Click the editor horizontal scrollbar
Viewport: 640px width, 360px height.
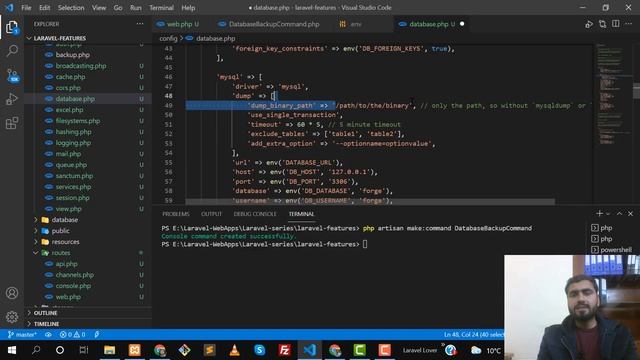point(370,202)
